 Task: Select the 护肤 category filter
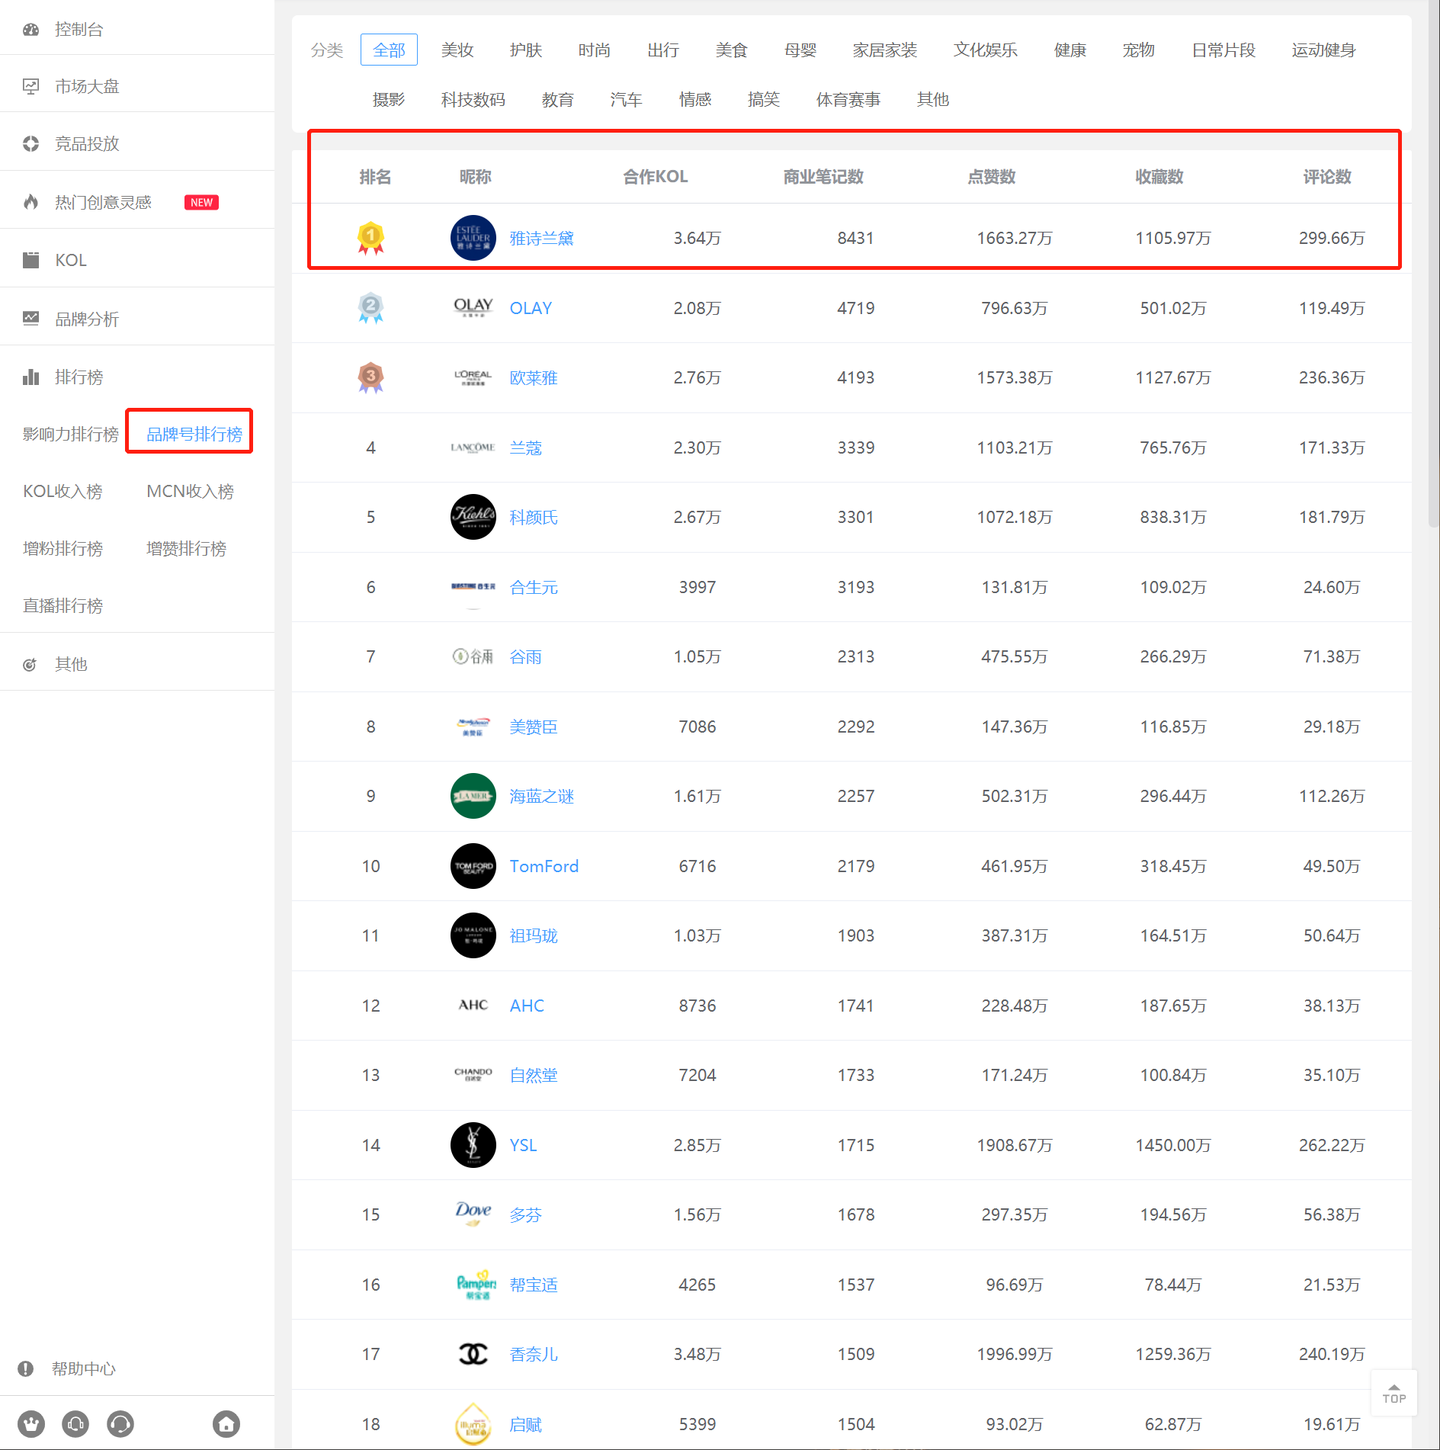click(525, 50)
